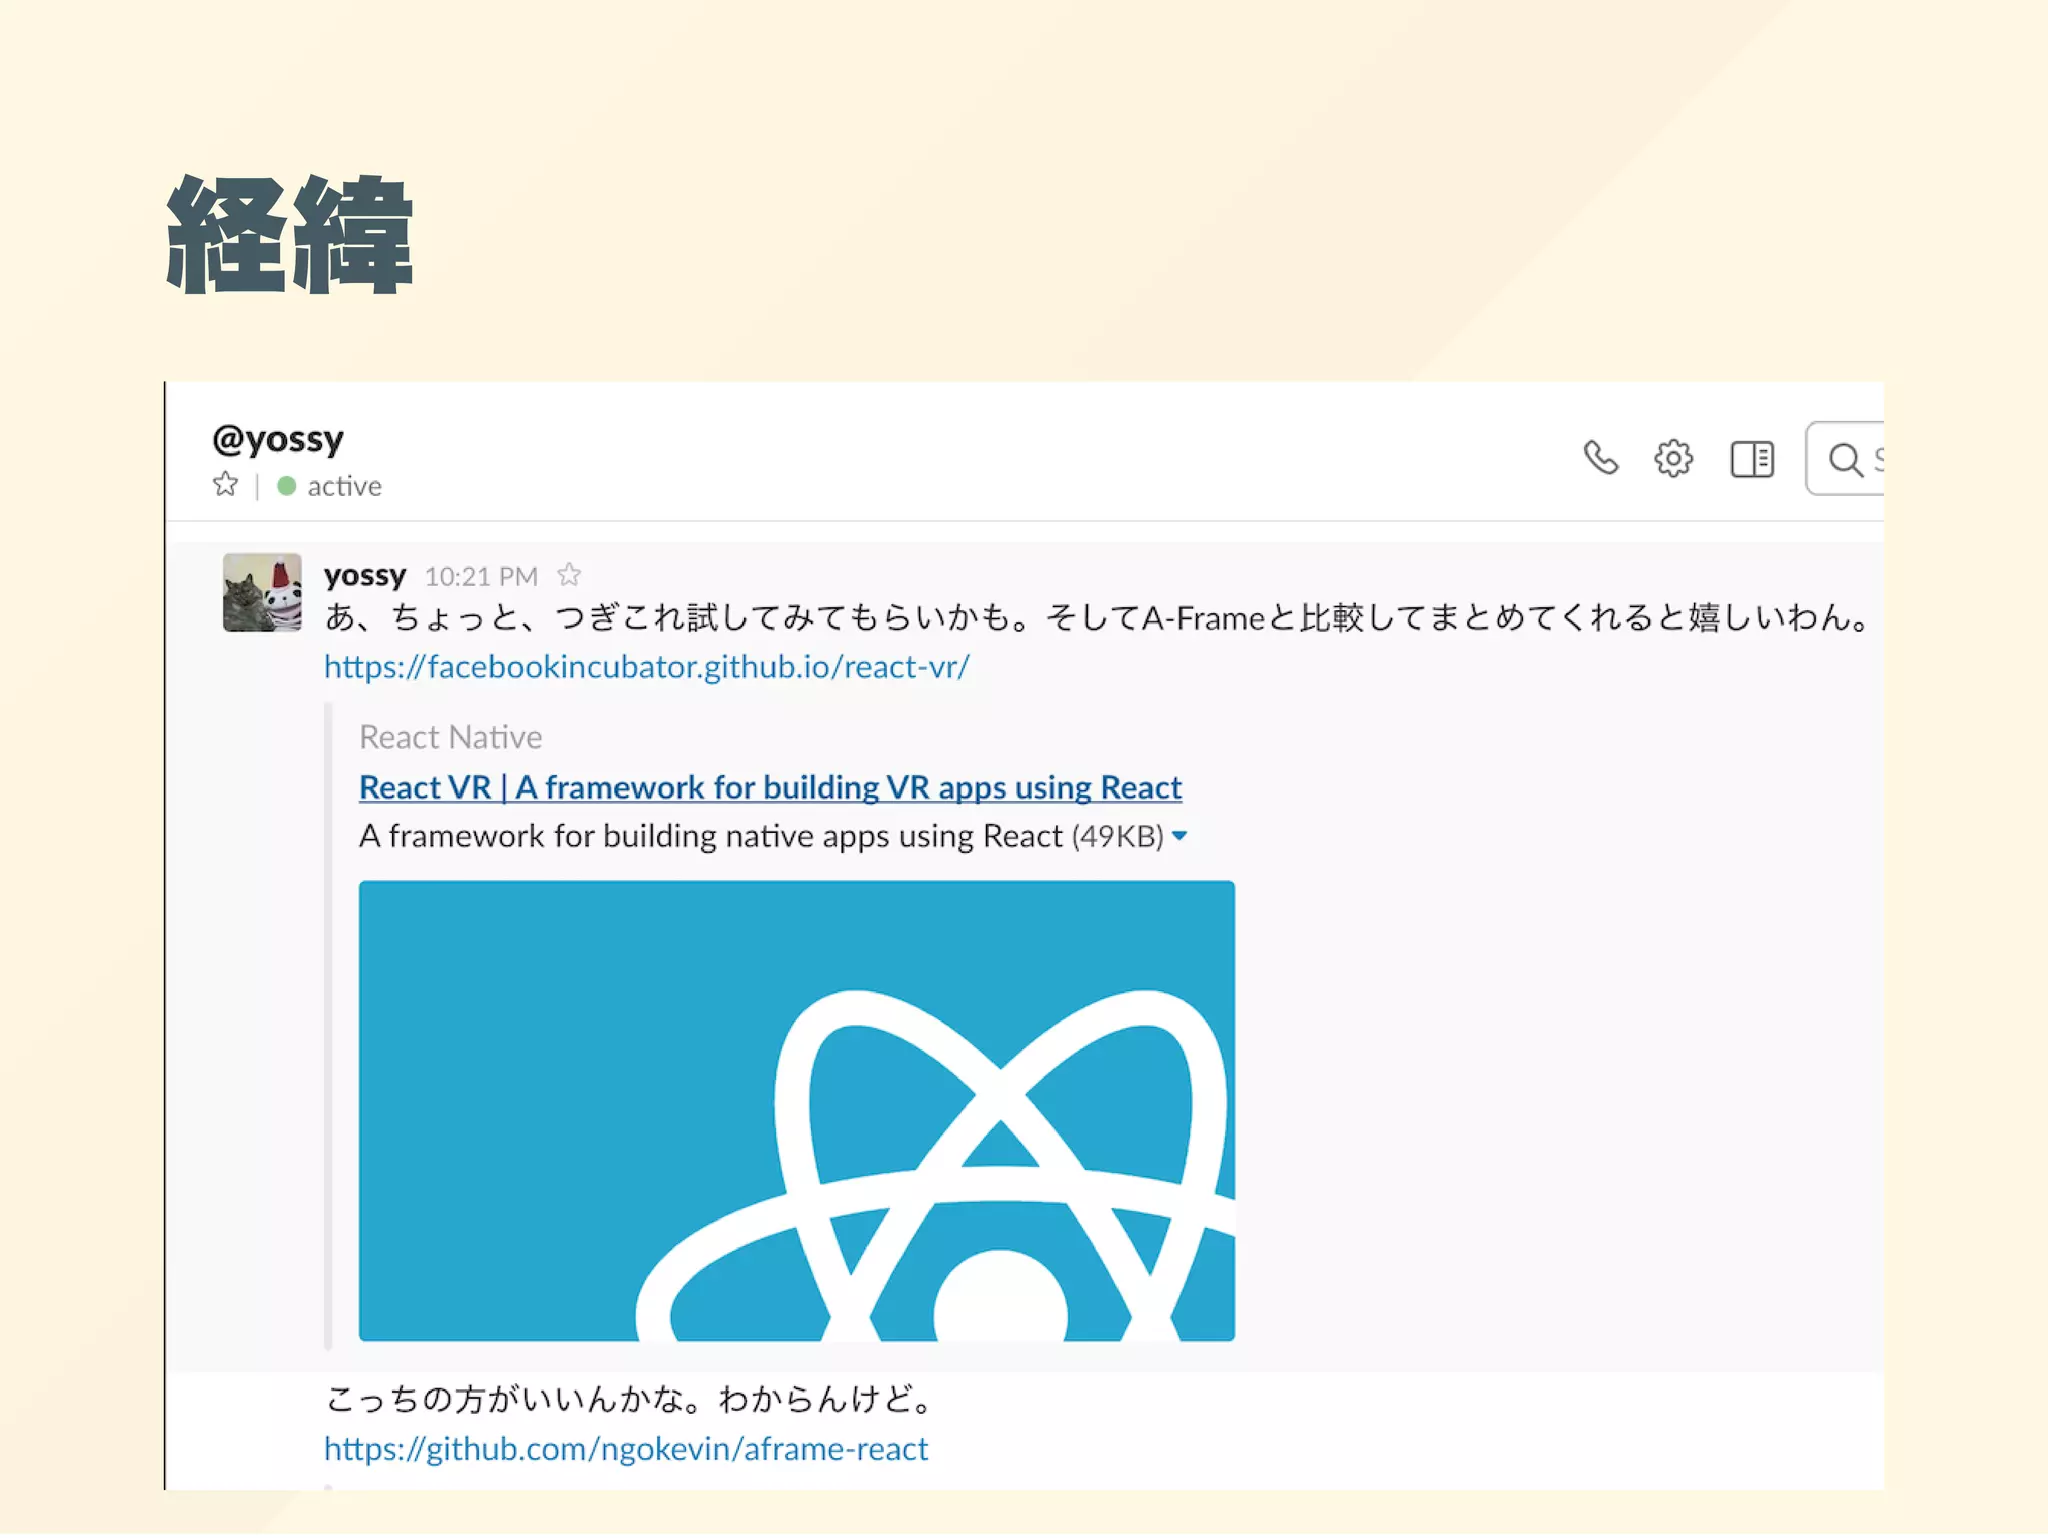2048x1538 pixels.
Task: Click the @yossy channel title
Action: click(278, 439)
